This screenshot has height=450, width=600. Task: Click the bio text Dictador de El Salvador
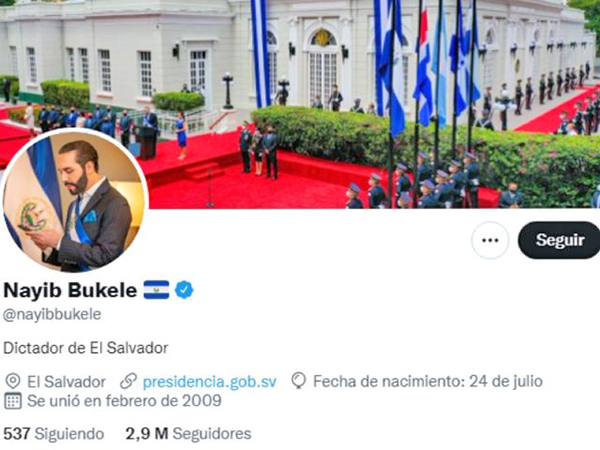click(86, 348)
